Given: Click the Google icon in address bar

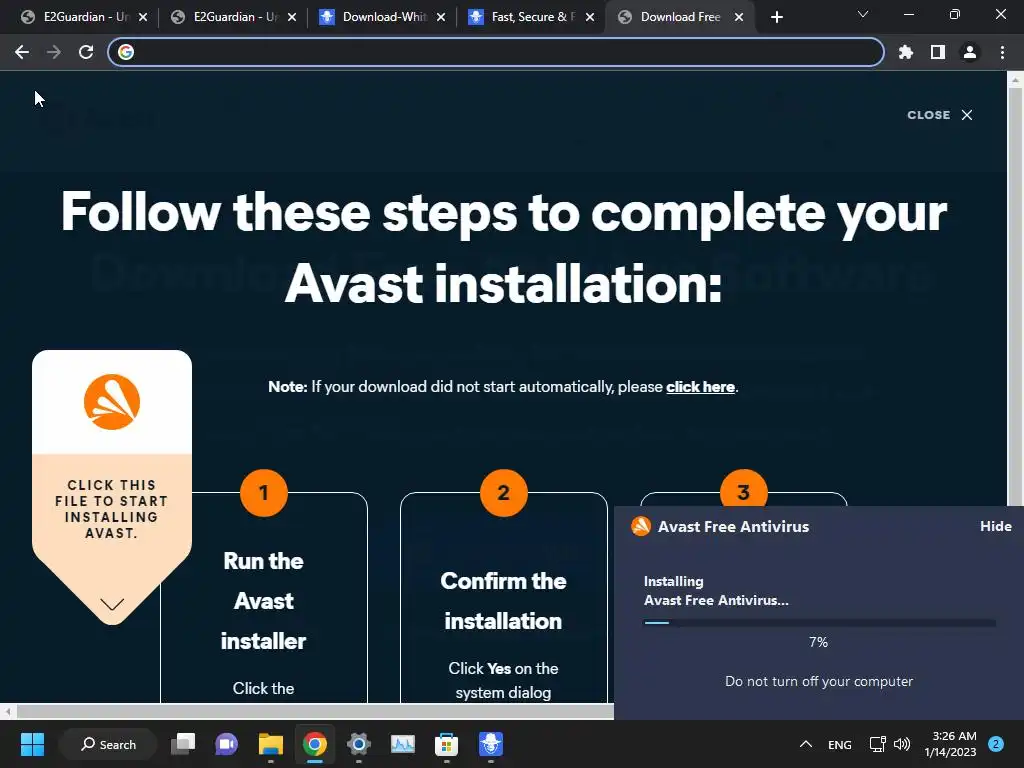Looking at the screenshot, I should click(x=126, y=52).
